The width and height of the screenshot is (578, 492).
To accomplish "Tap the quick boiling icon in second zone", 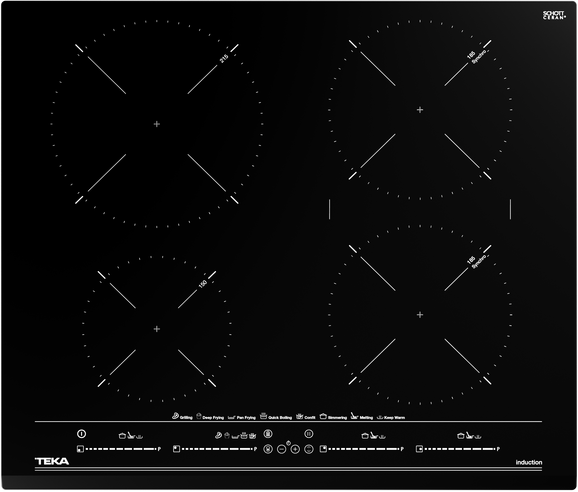I will [244, 436].
